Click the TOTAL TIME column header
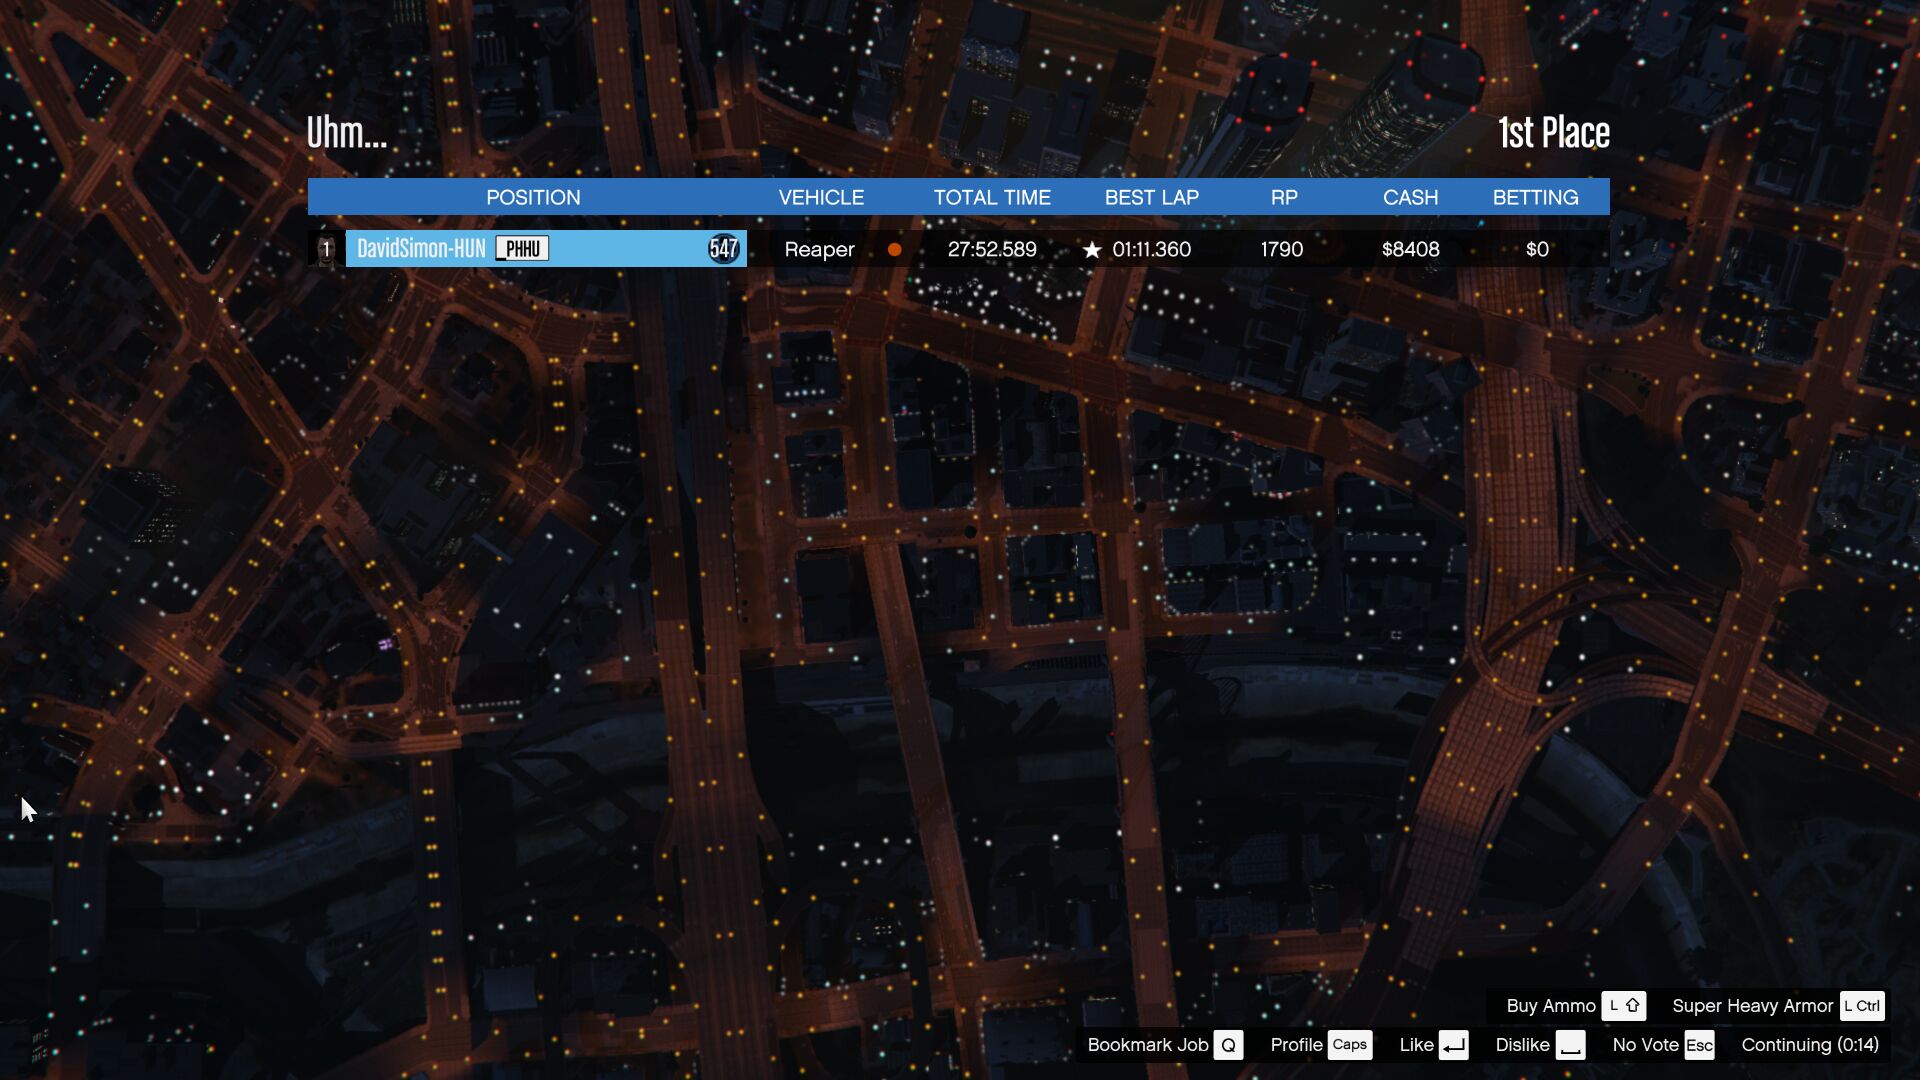This screenshot has width=1920, height=1080. pyautogui.click(x=992, y=198)
